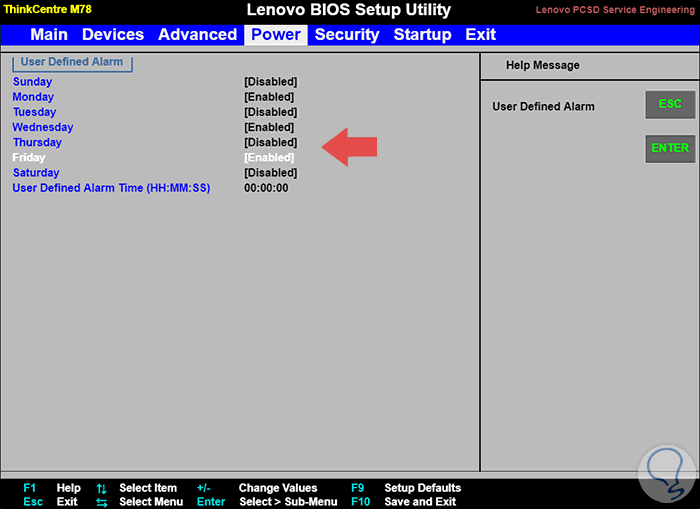Click Lenovo PCSD Service Engineering text
The width and height of the screenshot is (700, 509).
[x=615, y=10]
